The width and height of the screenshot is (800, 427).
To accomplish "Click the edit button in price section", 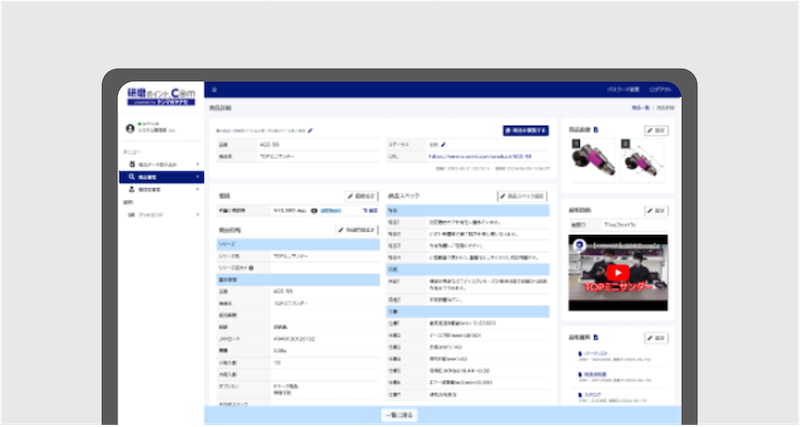I will click(x=361, y=195).
